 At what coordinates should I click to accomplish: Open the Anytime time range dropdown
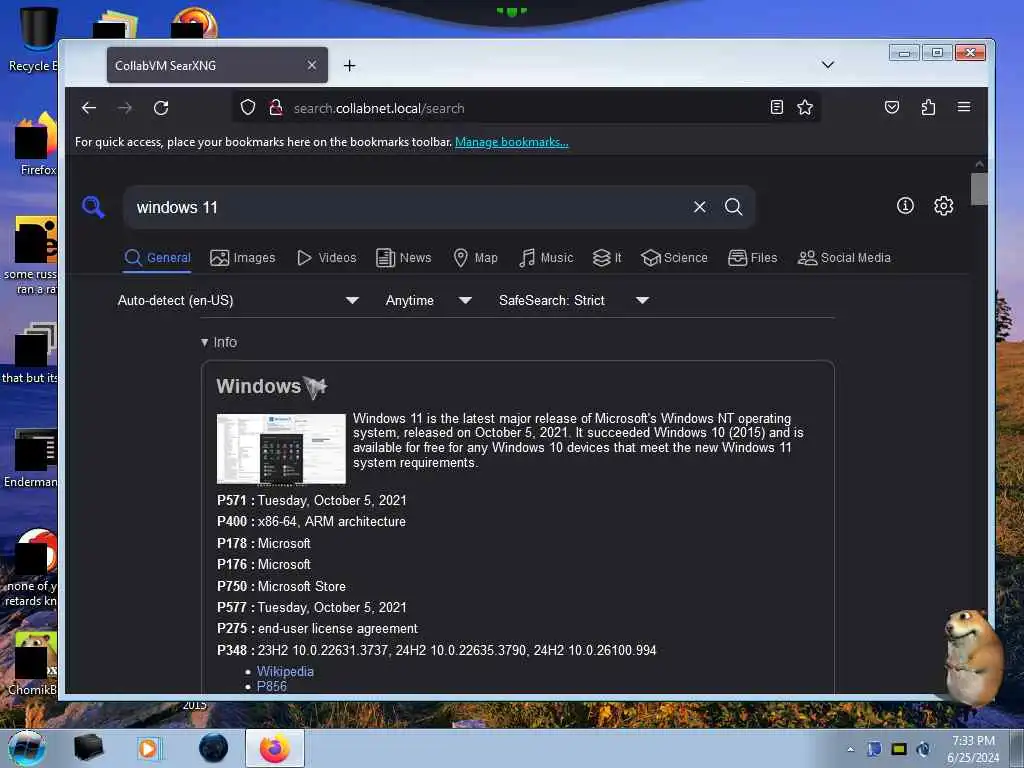(428, 300)
